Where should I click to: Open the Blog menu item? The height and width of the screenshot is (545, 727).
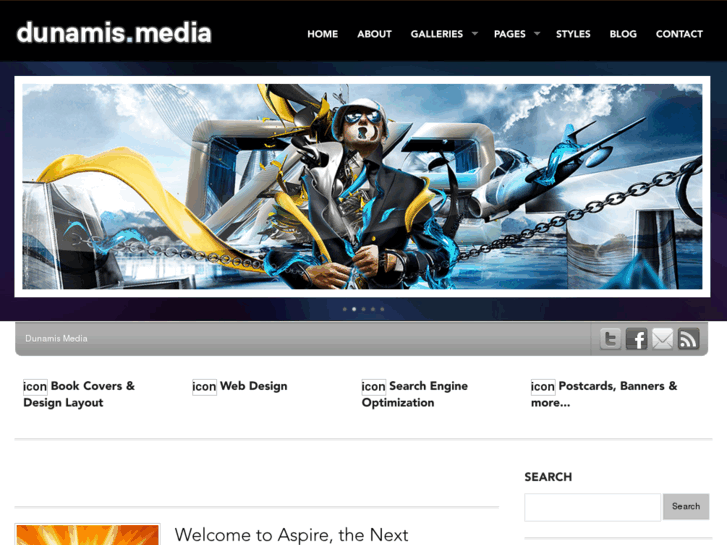coord(623,34)
